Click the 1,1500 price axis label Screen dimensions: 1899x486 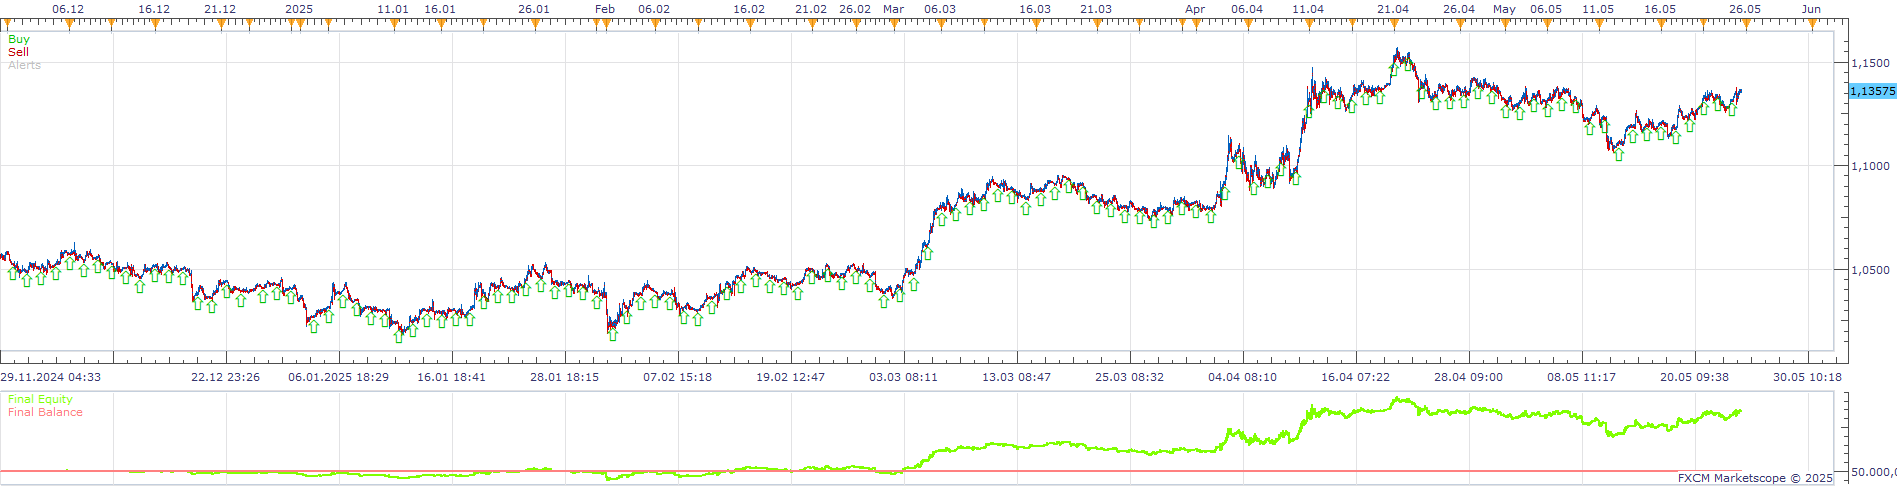click(x=1870, y=63)
